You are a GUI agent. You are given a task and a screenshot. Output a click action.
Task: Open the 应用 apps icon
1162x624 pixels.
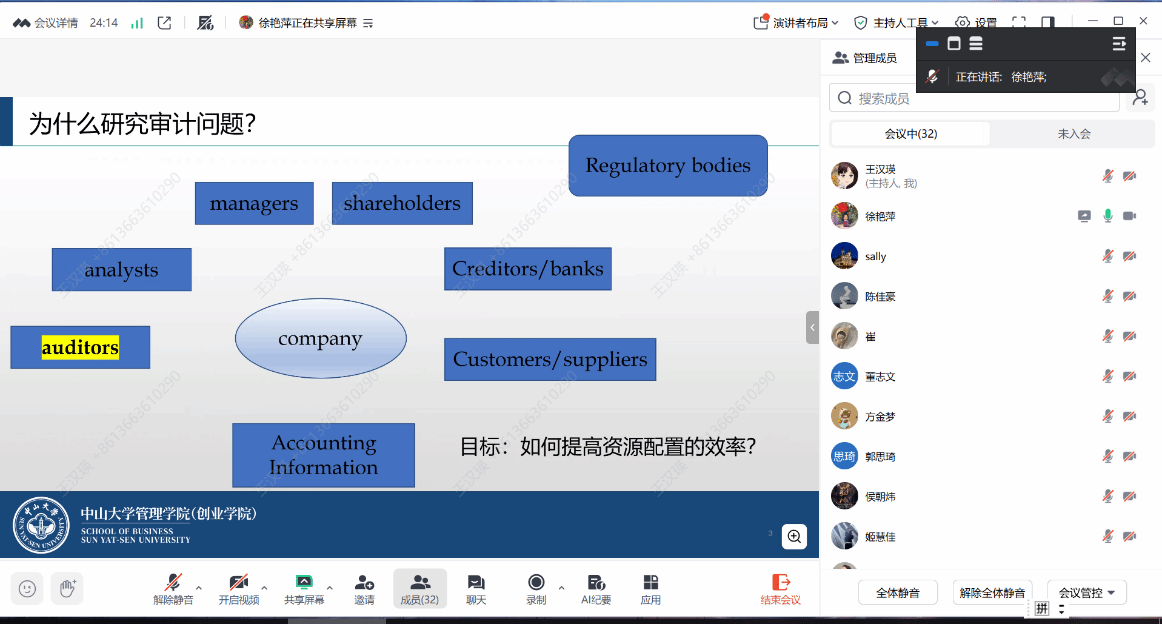point(651,589)
